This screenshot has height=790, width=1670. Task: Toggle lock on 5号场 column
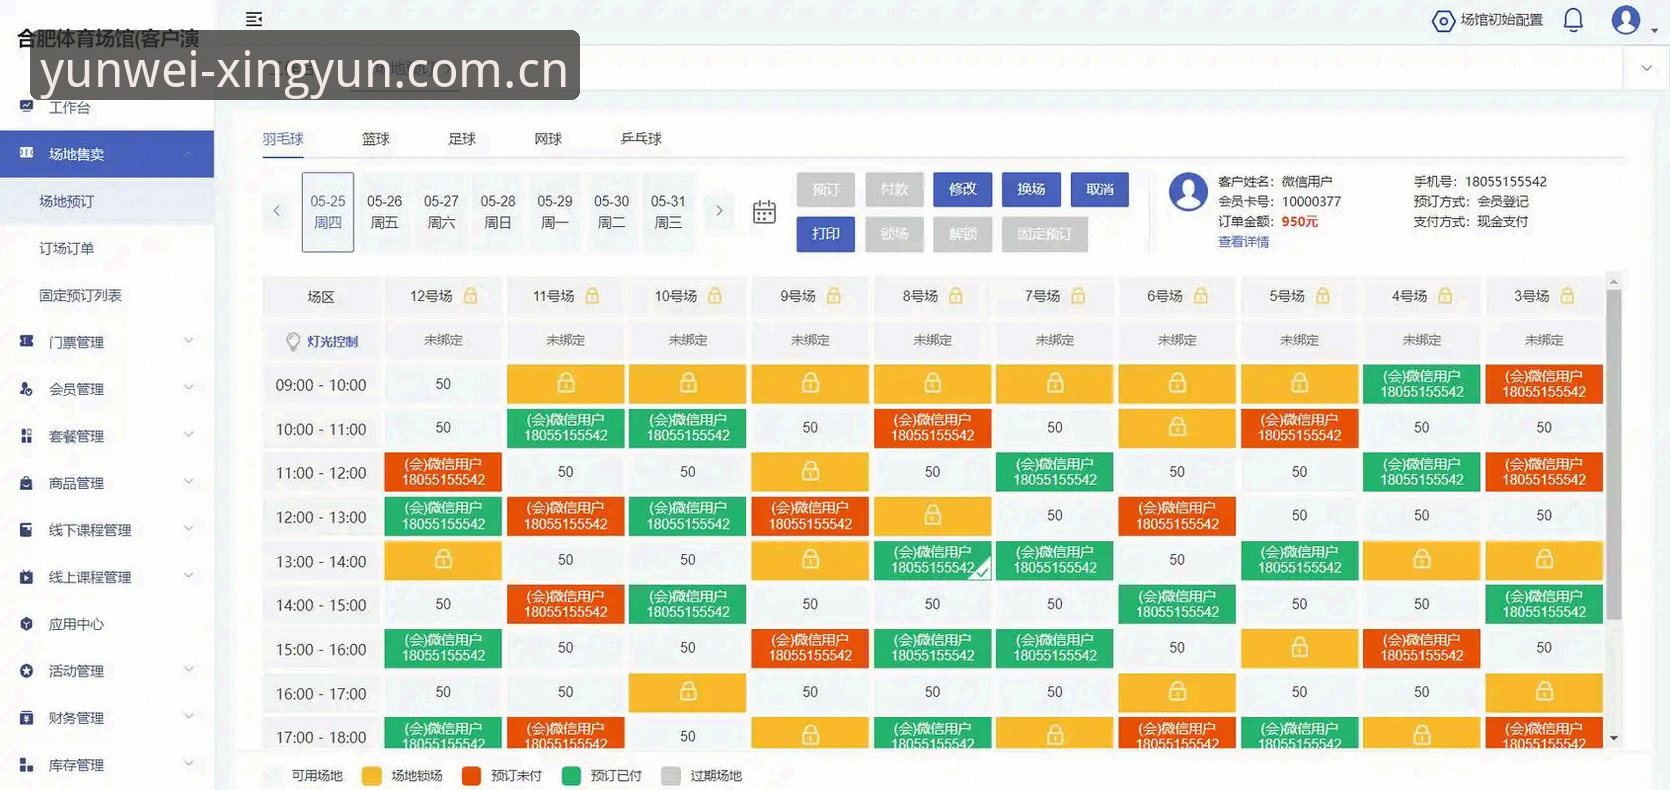[x=1323, y=296]
